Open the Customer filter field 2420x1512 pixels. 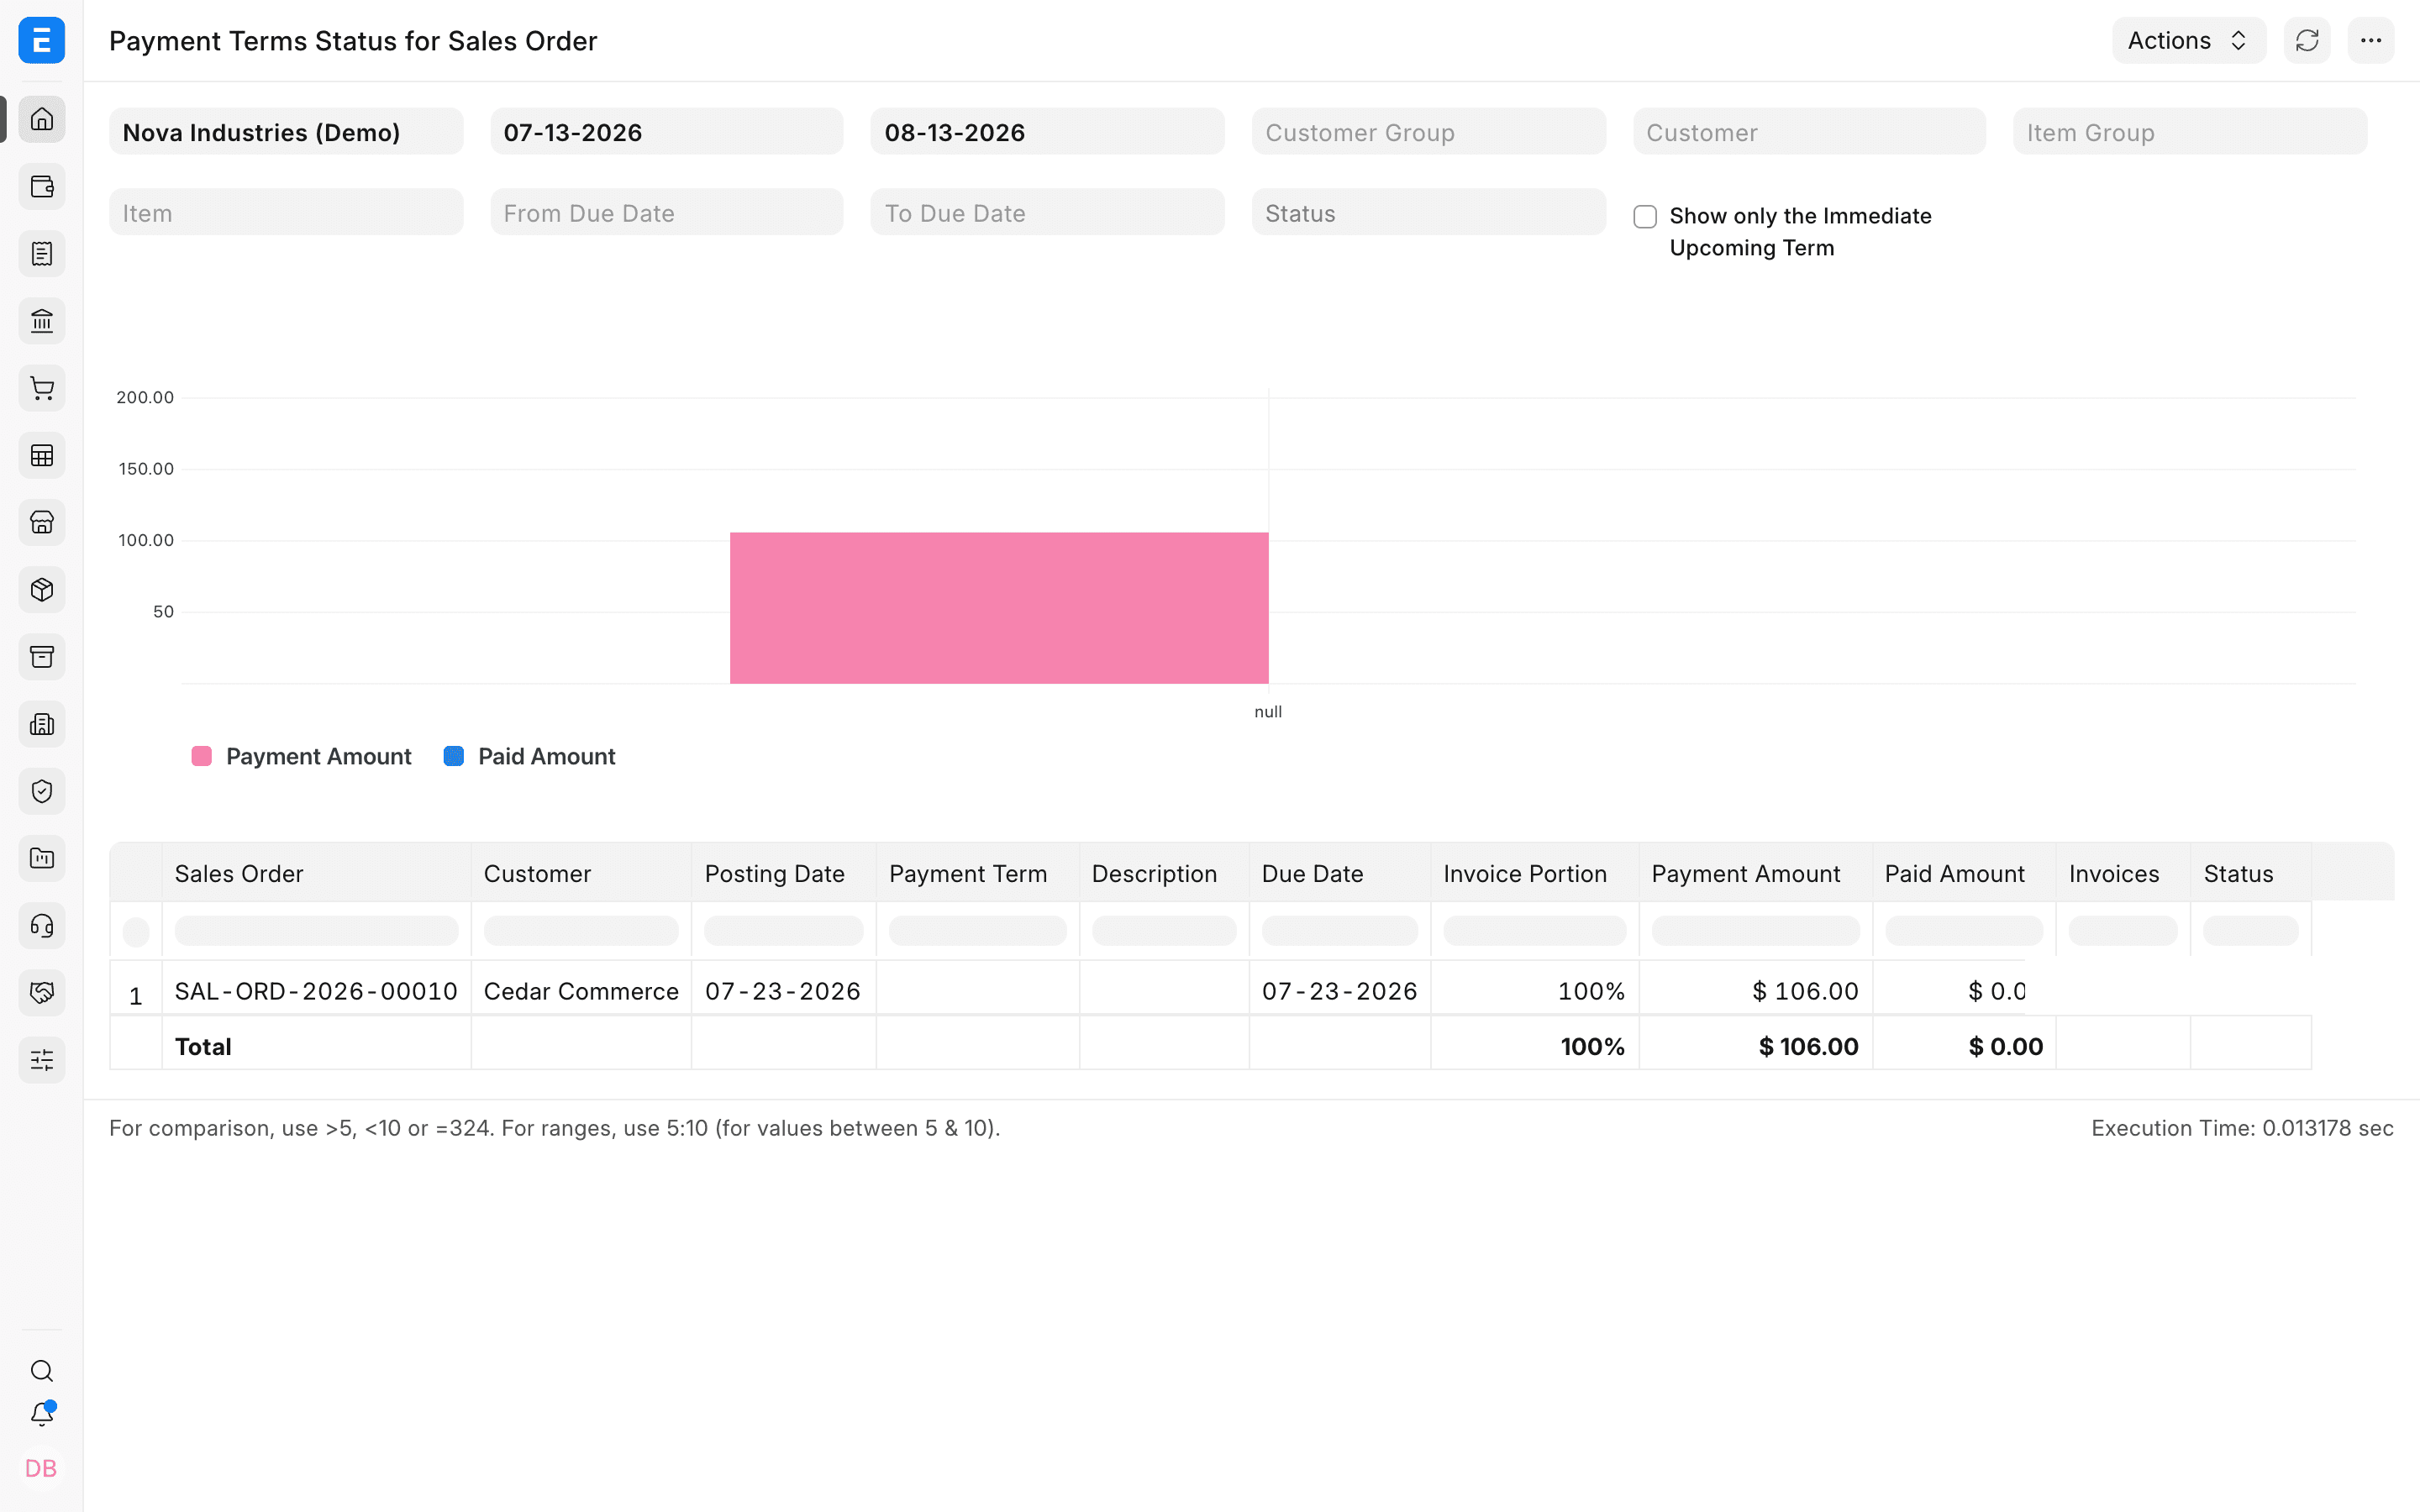pos(1809,132)
